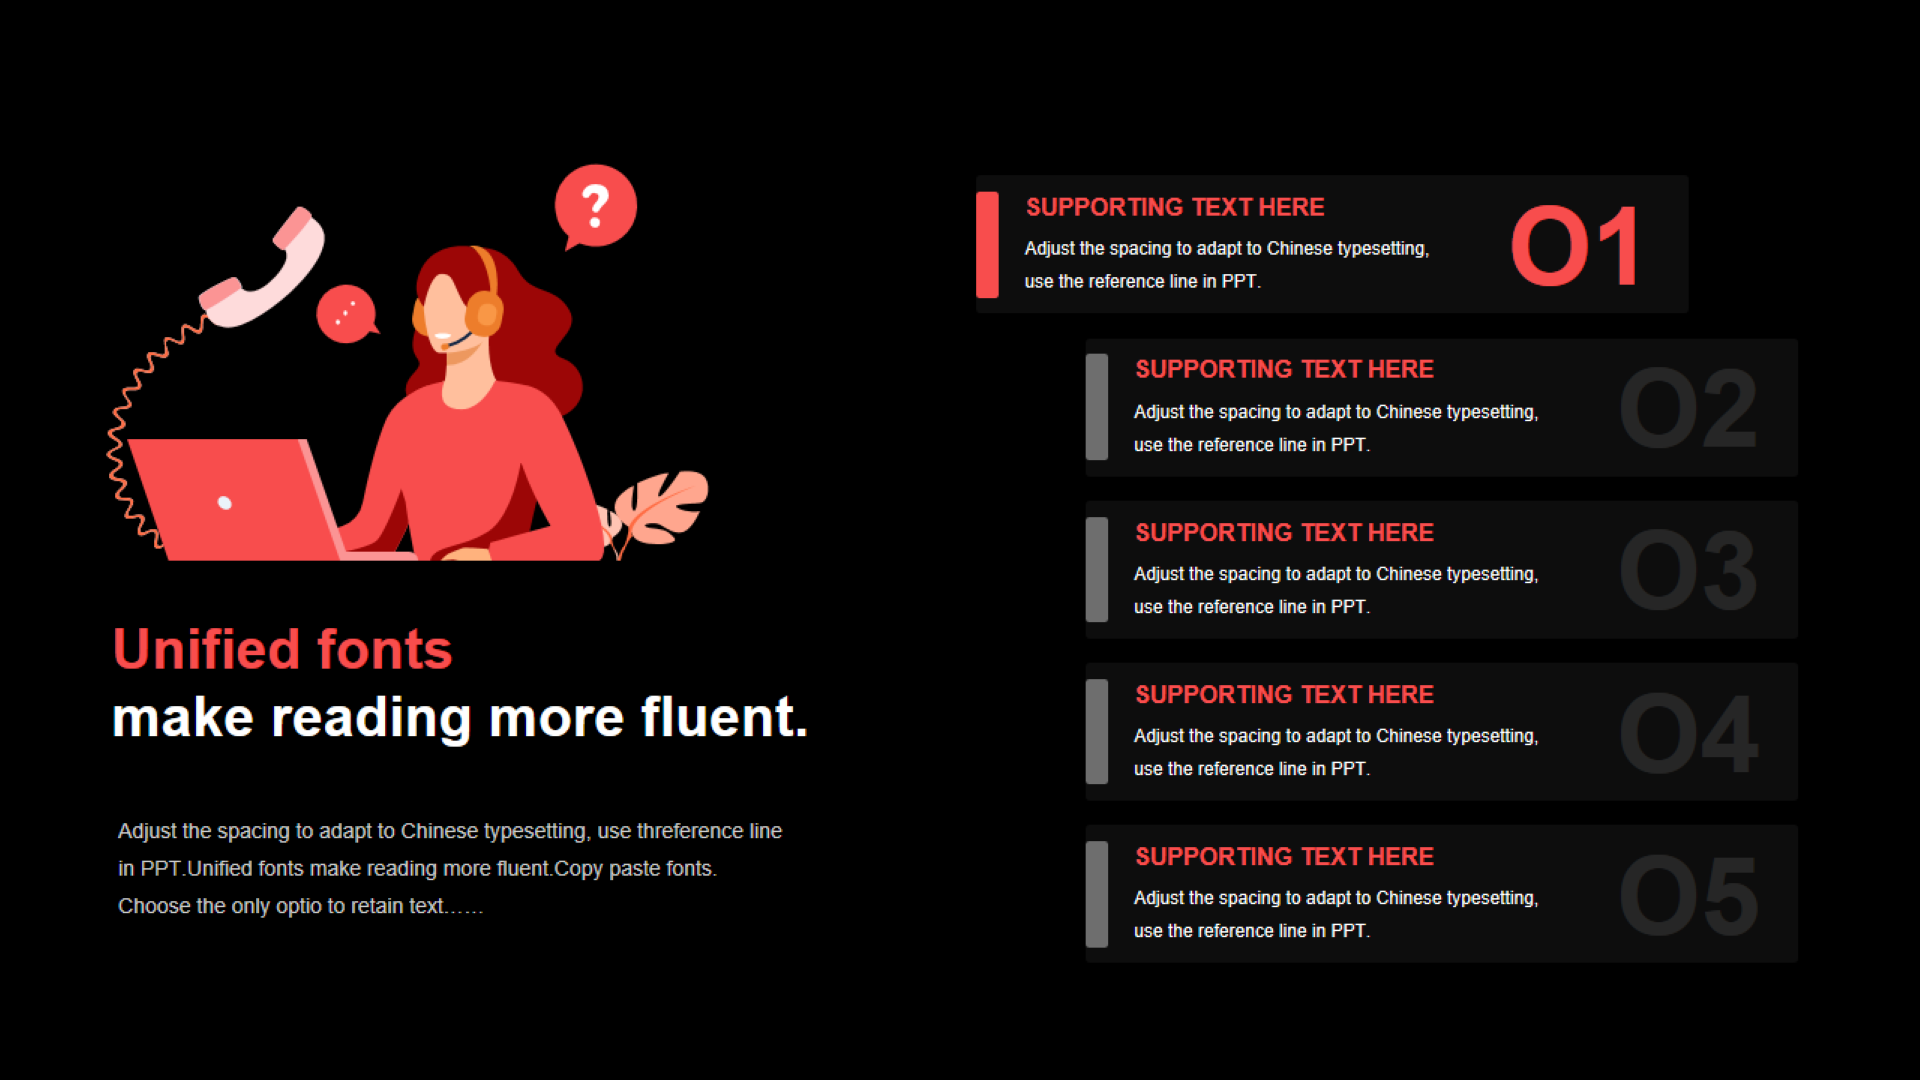Click card 05 description 'Adjust the spacing' text
The image size is (1920, 1080).
[x=1336, y=914]
